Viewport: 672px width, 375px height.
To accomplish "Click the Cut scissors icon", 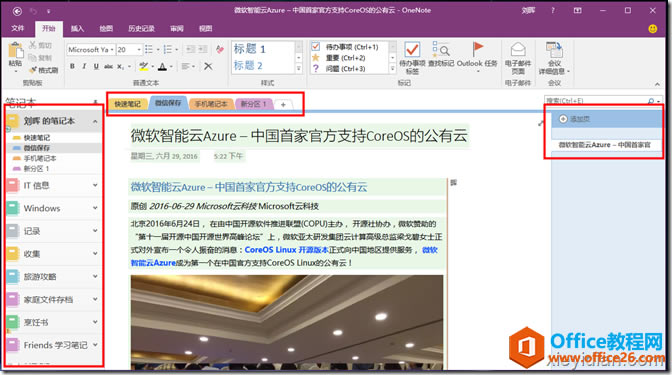I will point(33,45).
